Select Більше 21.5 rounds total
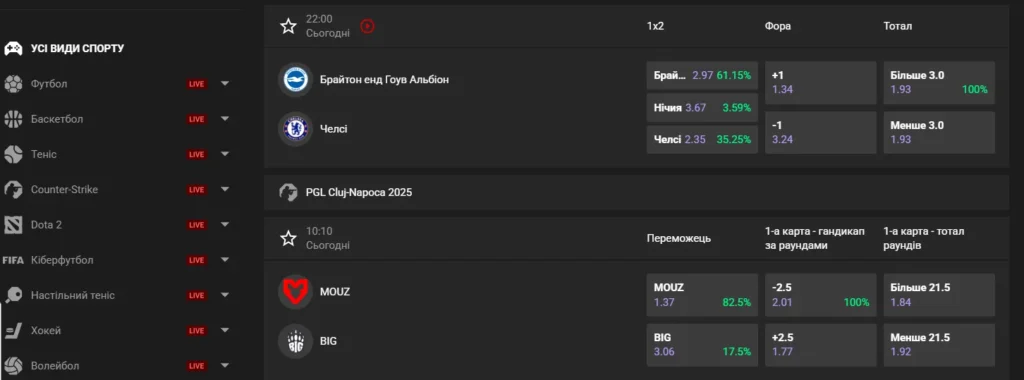Image resolution: width=1024 pixels, height=380 pixels. point(939,295)
